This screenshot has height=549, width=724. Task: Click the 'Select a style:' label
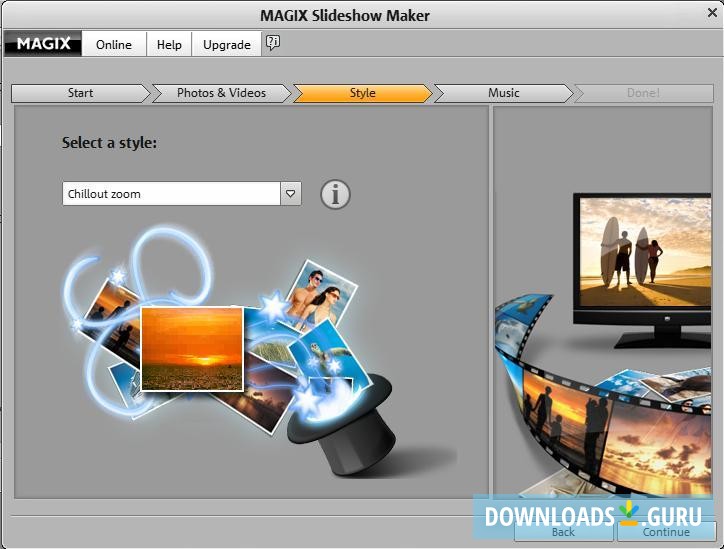pos(109,143)
